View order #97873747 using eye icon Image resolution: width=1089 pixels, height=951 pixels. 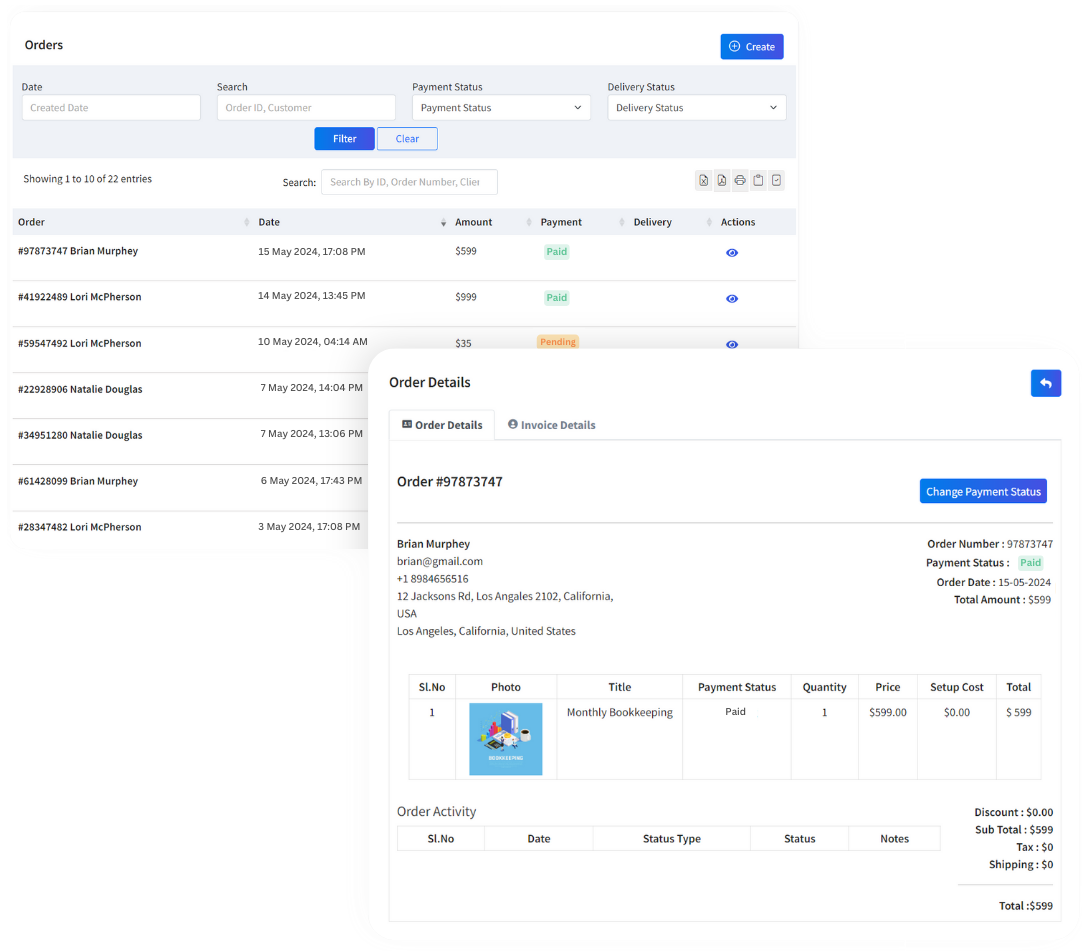(732, 253)
